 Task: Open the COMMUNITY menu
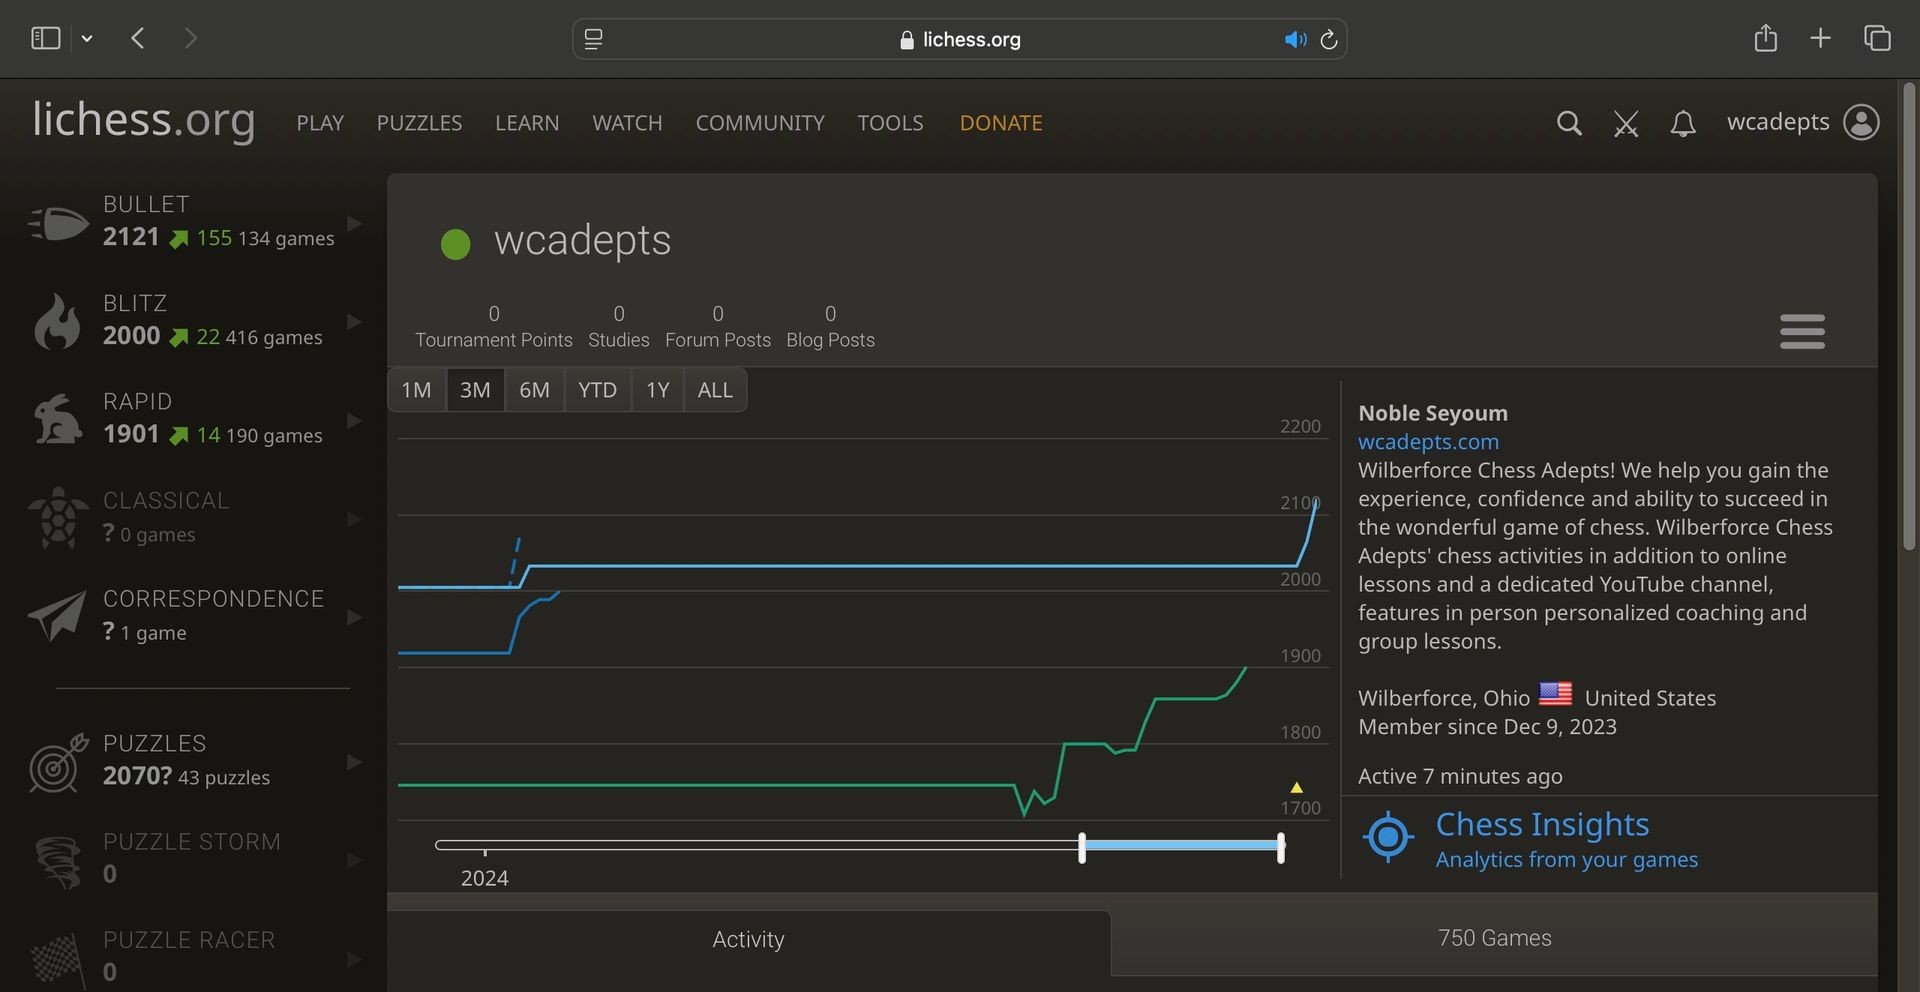point(760,123)
